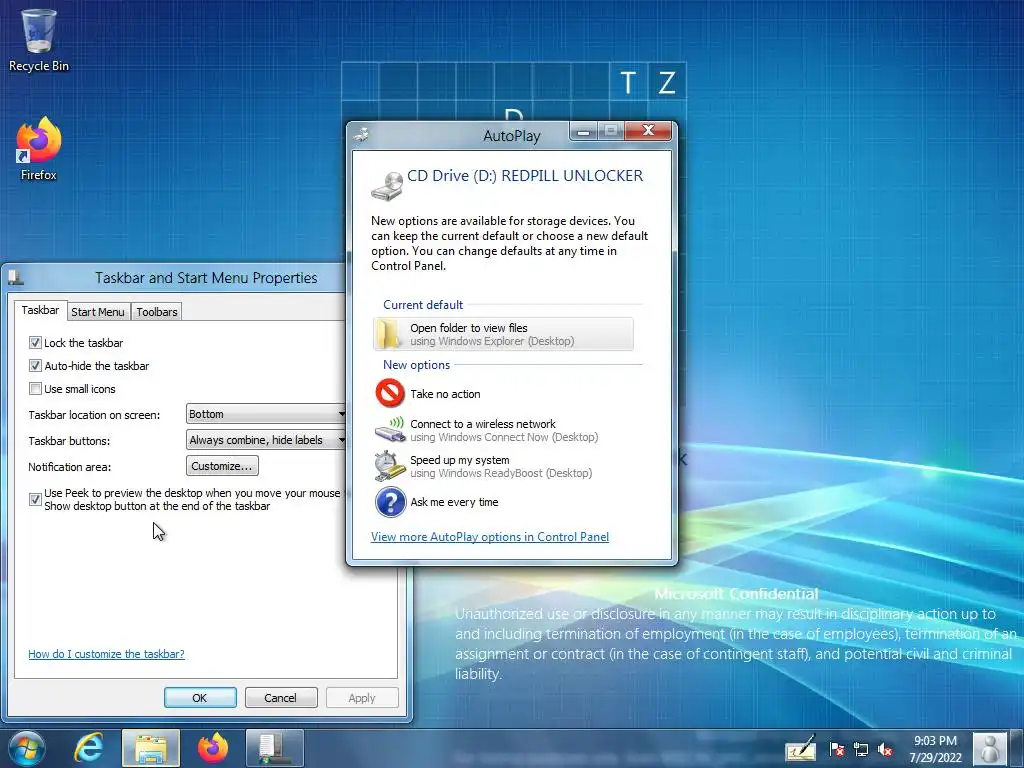Image resolution: width=1024 pixels, height=768 pixels.
Task: Click CD Drive (D:) REDPILL UNLOCKER heading
Action: (x=525, y=176)
